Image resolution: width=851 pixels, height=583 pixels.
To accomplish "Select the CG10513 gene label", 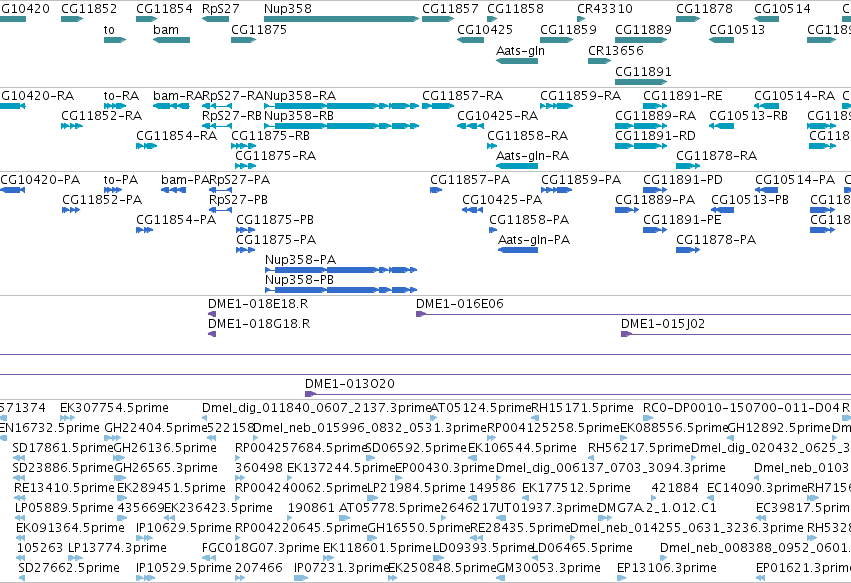I will pyautogui.click(x=737, y=30).
